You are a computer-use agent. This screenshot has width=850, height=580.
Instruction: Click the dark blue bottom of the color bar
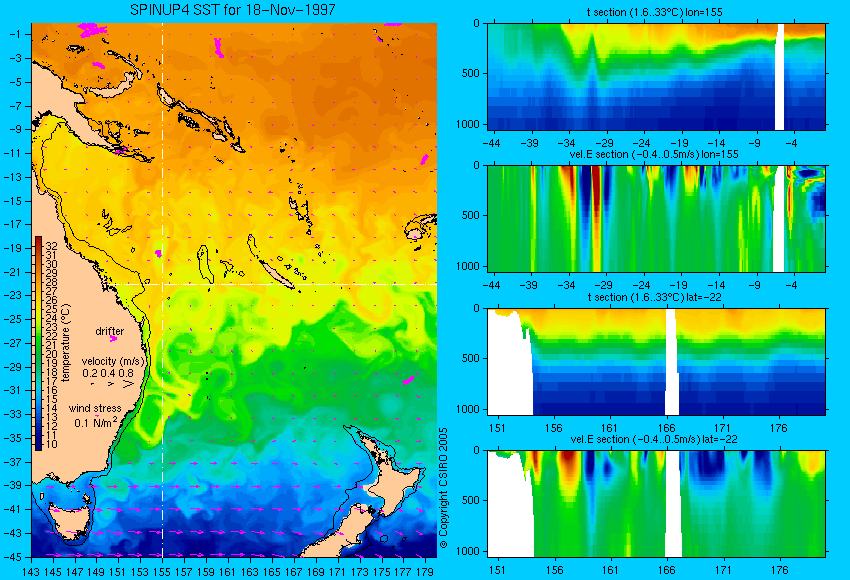[x=38, y=444]
